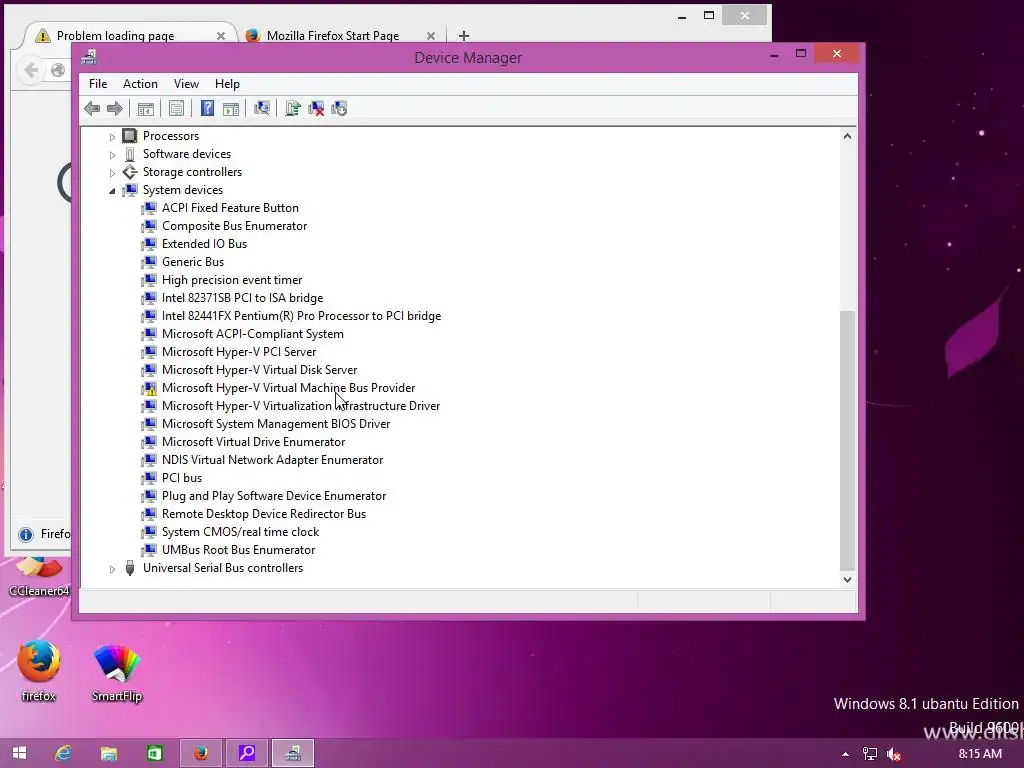Click Firefox back navigation button
Viewport: 1024px width, 768px height.
[31, 70]
